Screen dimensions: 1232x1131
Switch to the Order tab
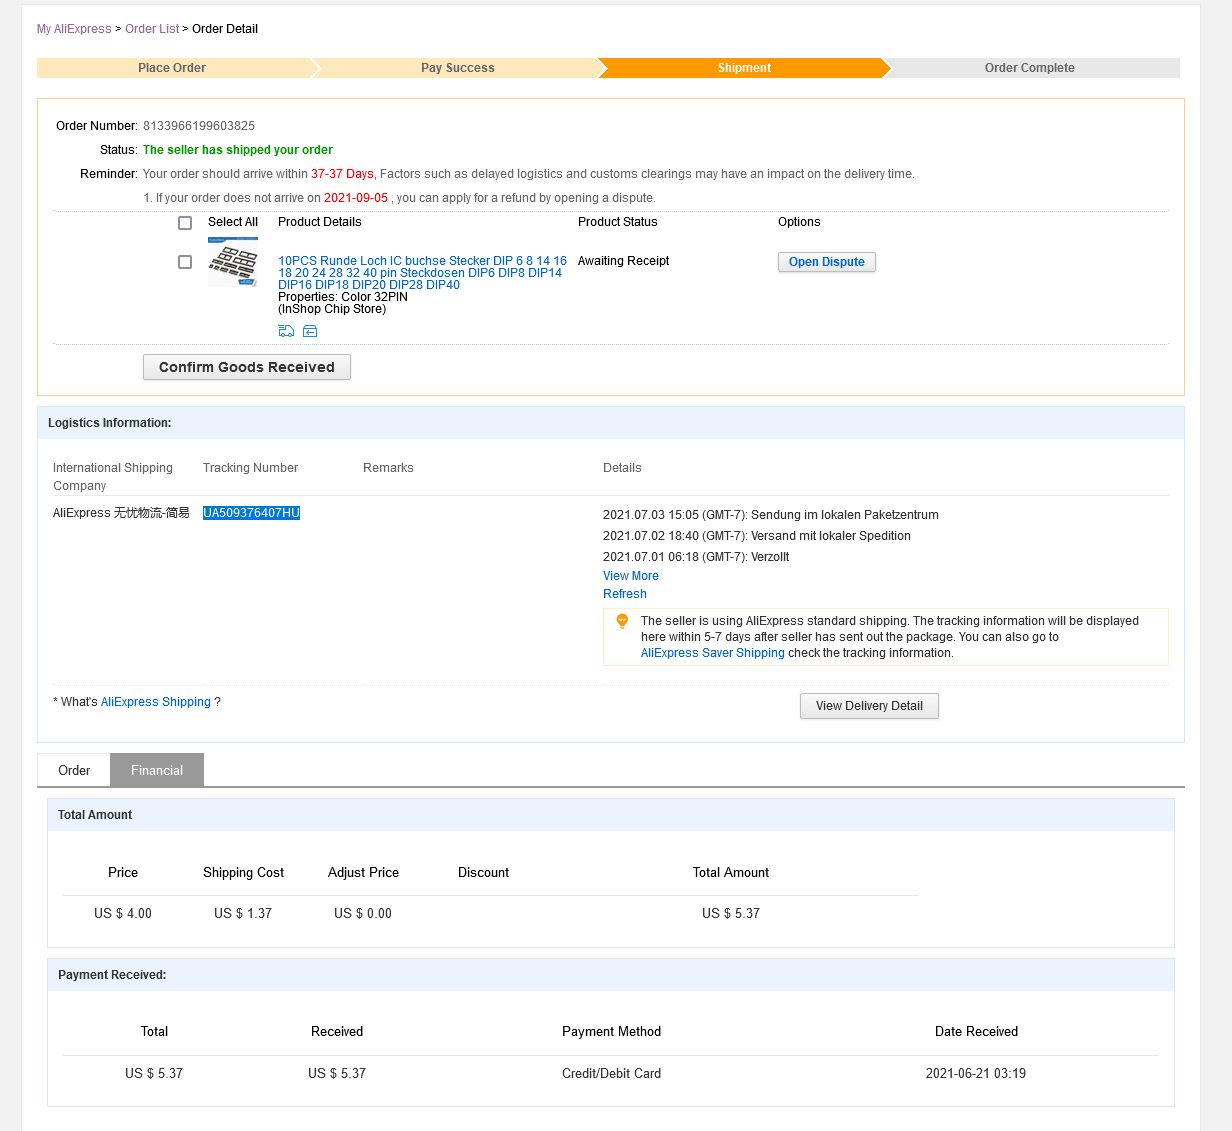(x=74, y=770)
